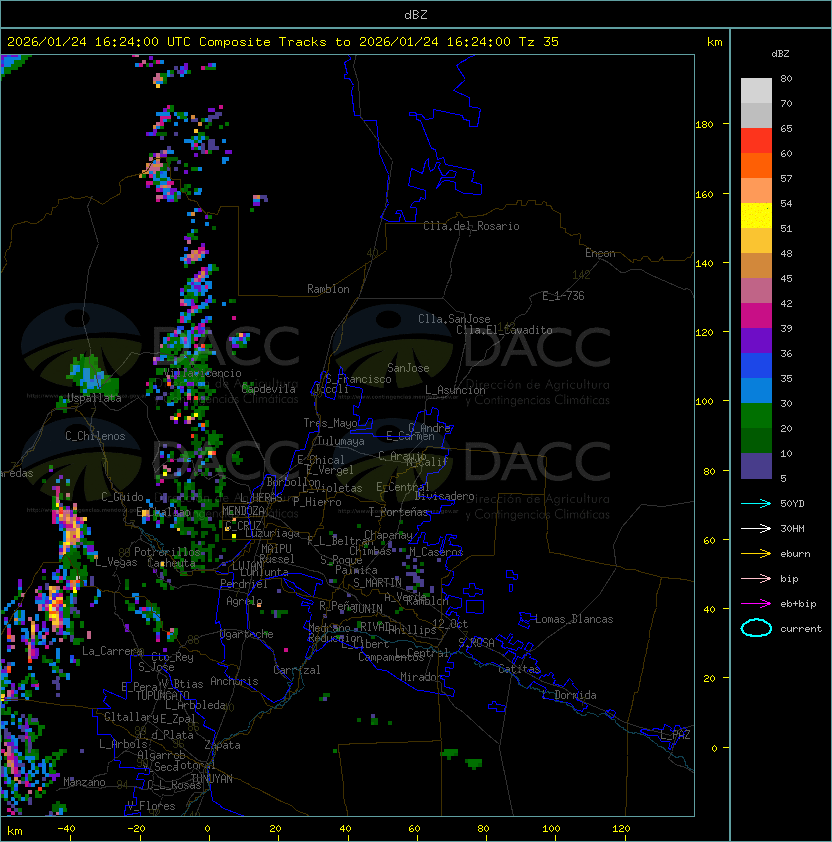The width and height of the screenshot is (832, 842).
Task: Click the pink bip arrow in legend
Action: (x=756, y=578)
